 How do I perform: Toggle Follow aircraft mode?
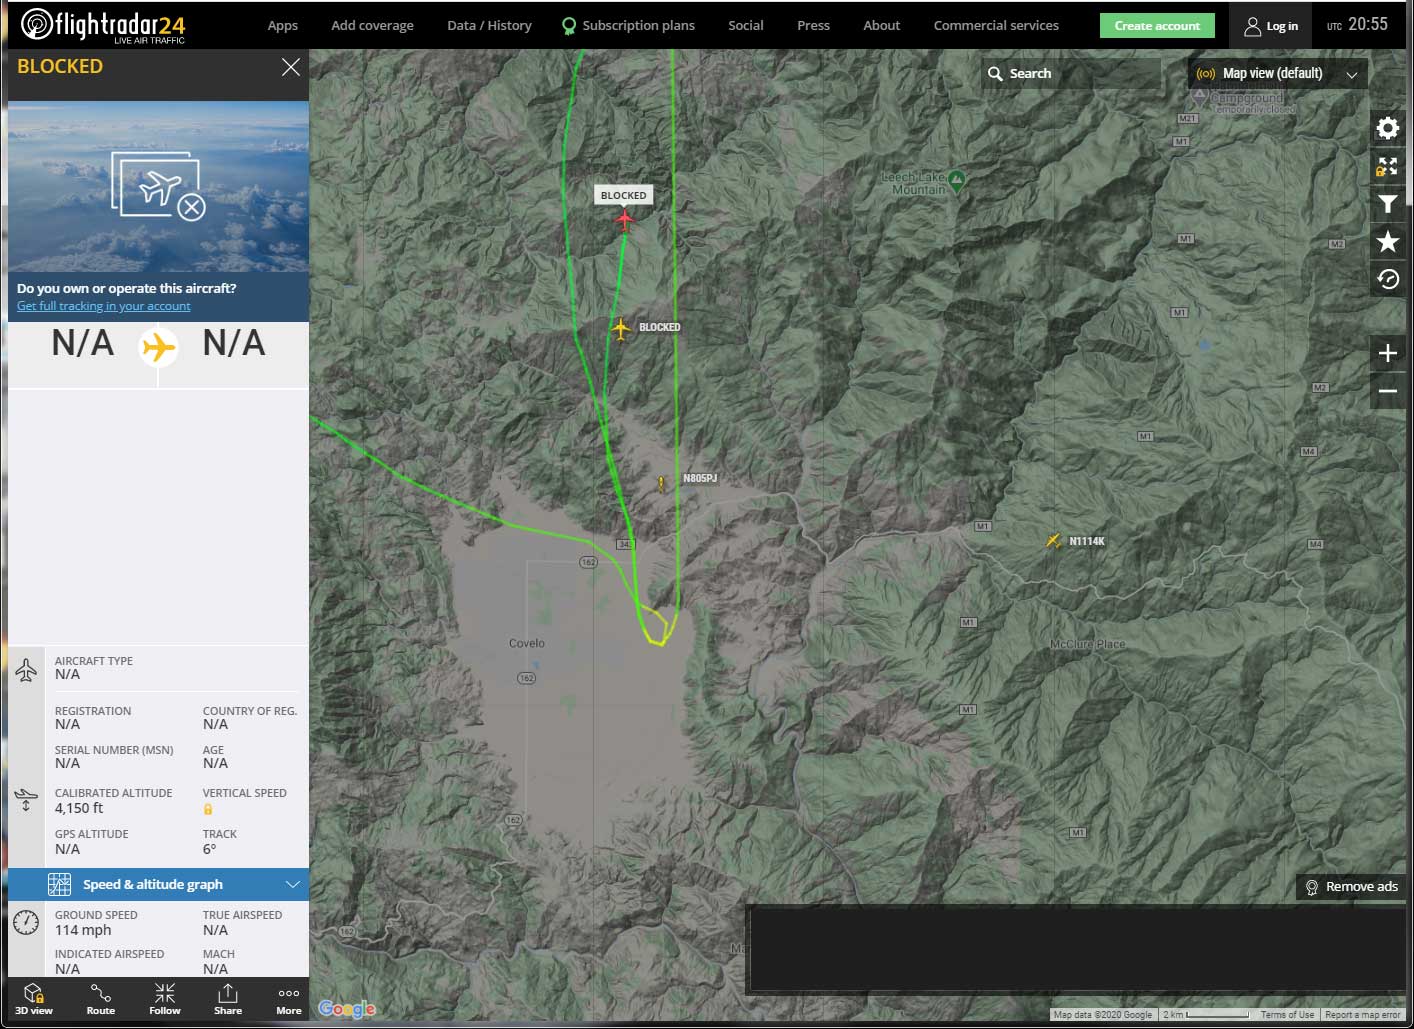[165, 998]
